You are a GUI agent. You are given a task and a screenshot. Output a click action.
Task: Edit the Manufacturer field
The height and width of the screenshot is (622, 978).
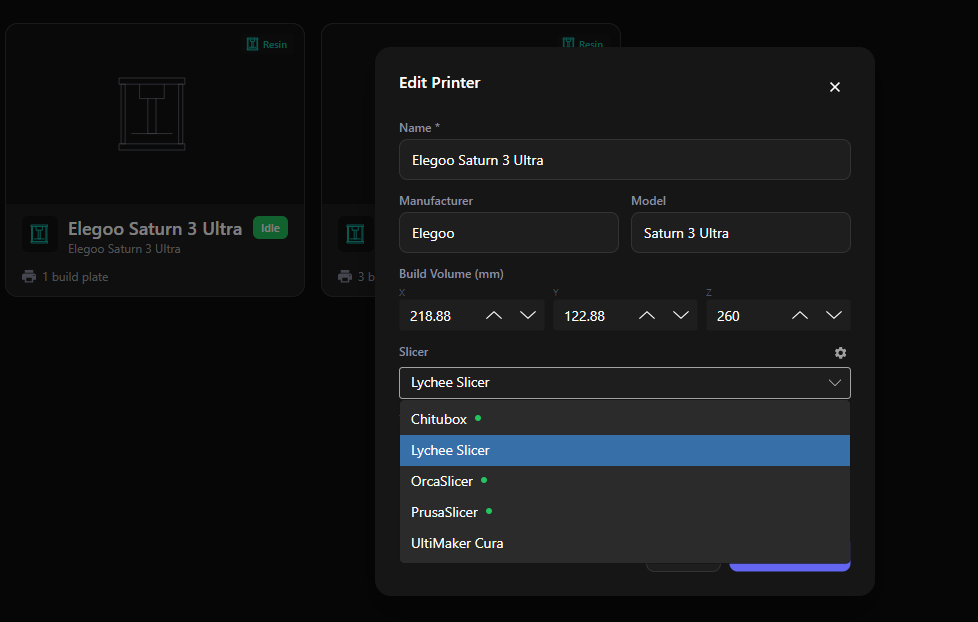[x=508, y=233]
